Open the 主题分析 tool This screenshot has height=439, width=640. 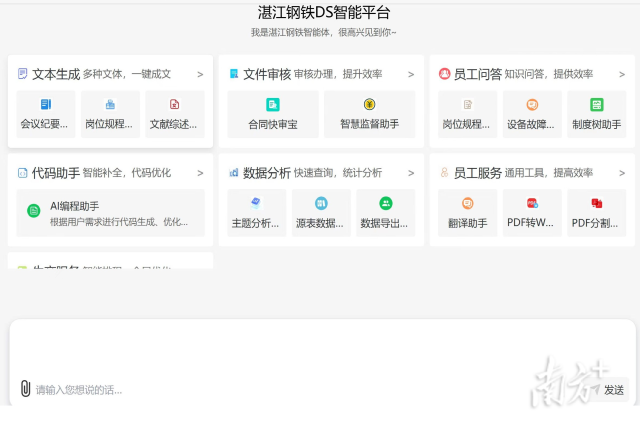[x=257, y=213]
